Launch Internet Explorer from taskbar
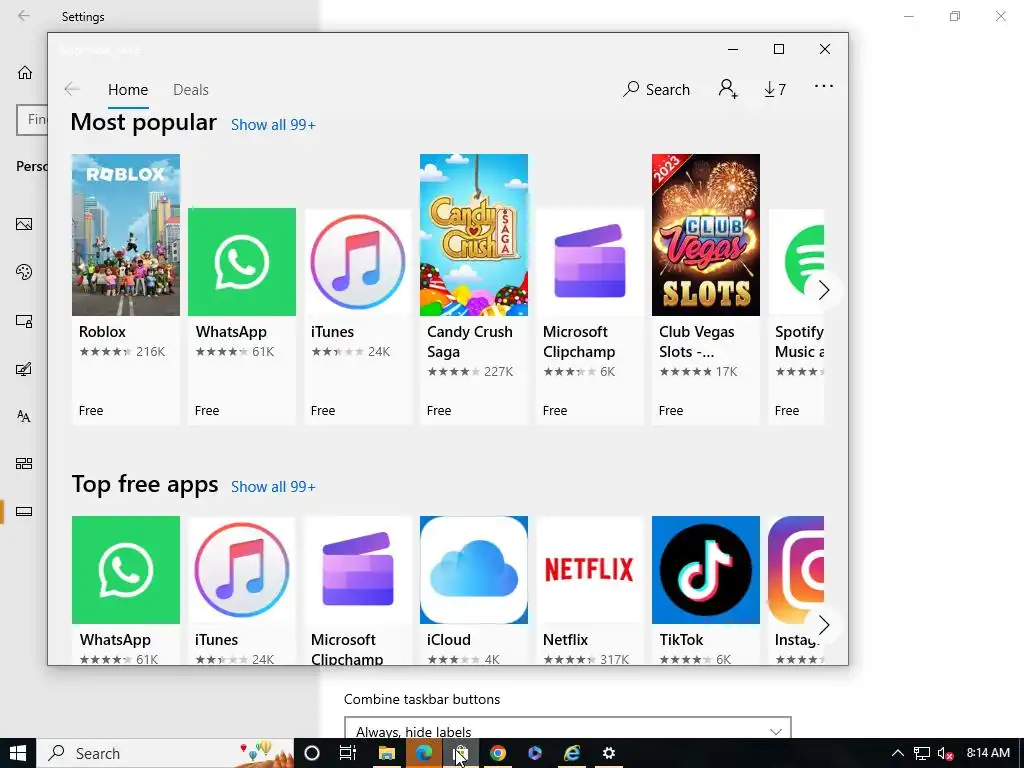This screenshot has width=1024, height=768. tap(572, 753)
